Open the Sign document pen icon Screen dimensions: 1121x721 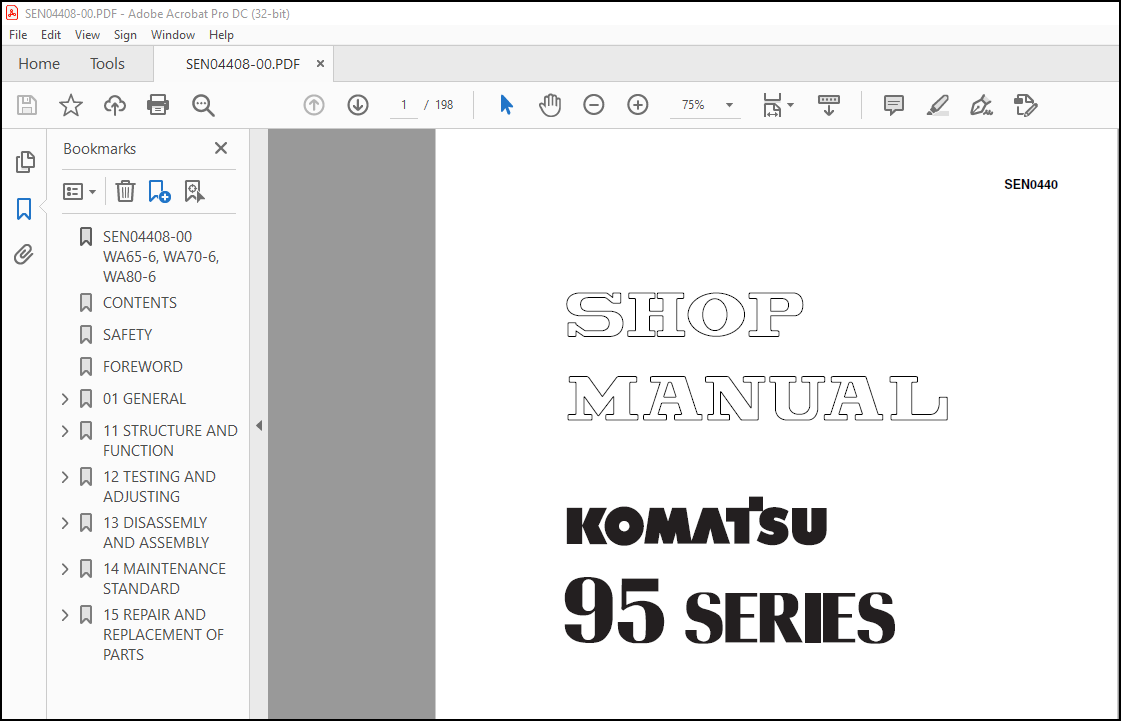[x=981, y=105]
